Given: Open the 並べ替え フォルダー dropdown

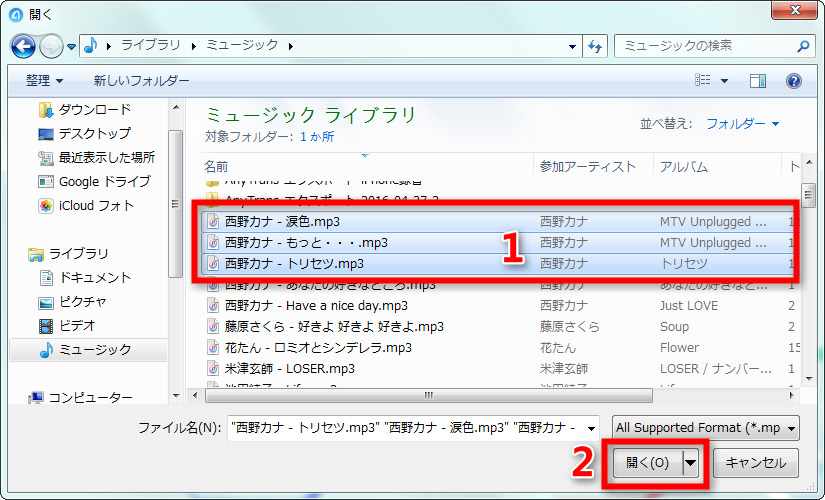Looking at the screenshot, I should pos(742,124).
